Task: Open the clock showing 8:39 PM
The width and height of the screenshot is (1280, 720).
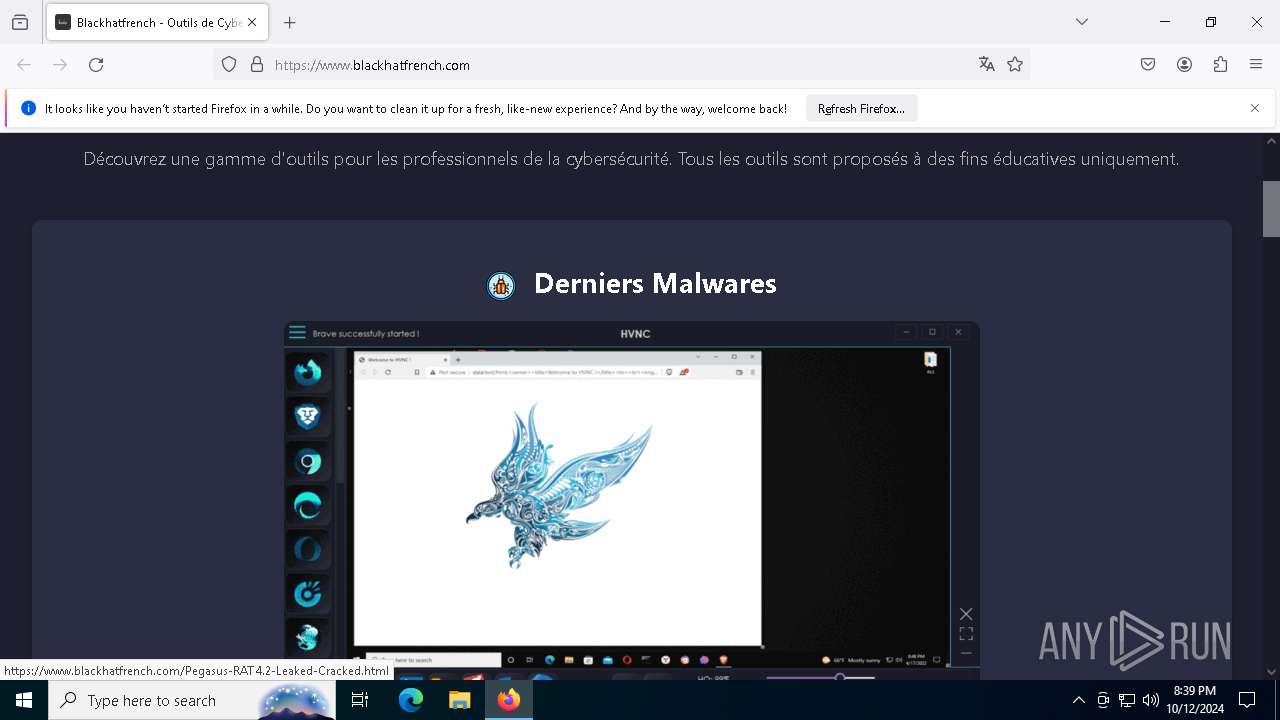Action: 1195,700
